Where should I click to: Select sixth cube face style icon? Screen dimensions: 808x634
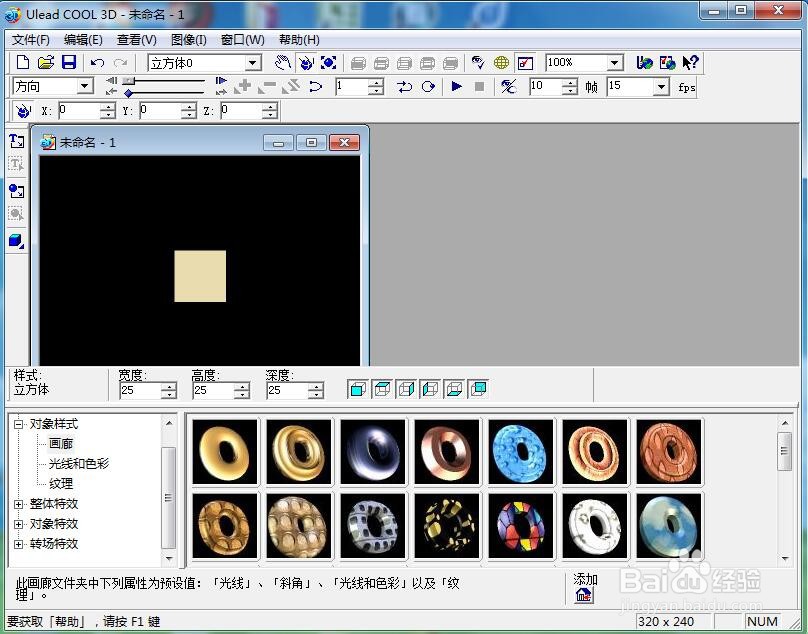(478, 389)
